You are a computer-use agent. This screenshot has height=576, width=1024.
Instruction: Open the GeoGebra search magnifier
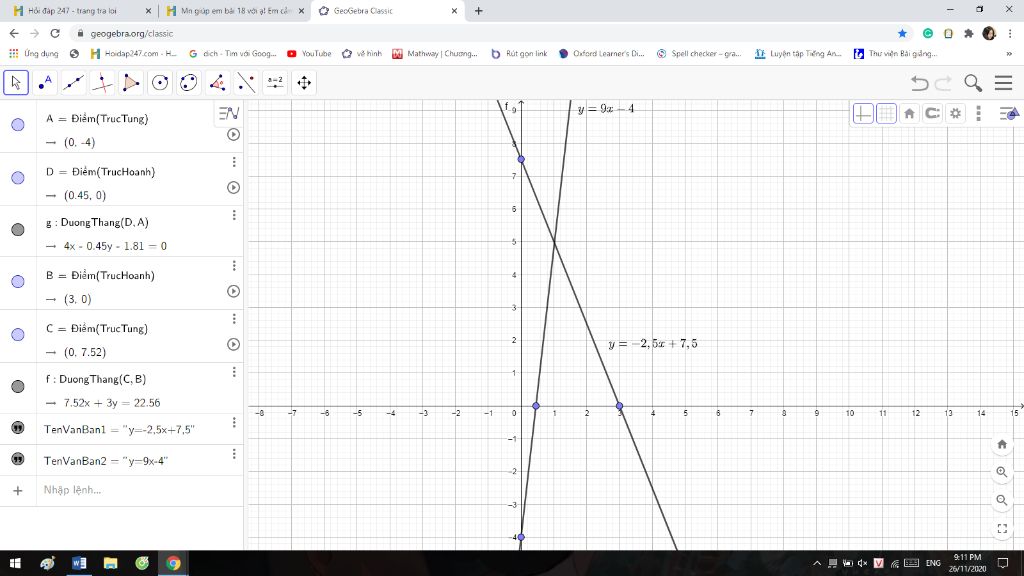click(x=973, y=83)
